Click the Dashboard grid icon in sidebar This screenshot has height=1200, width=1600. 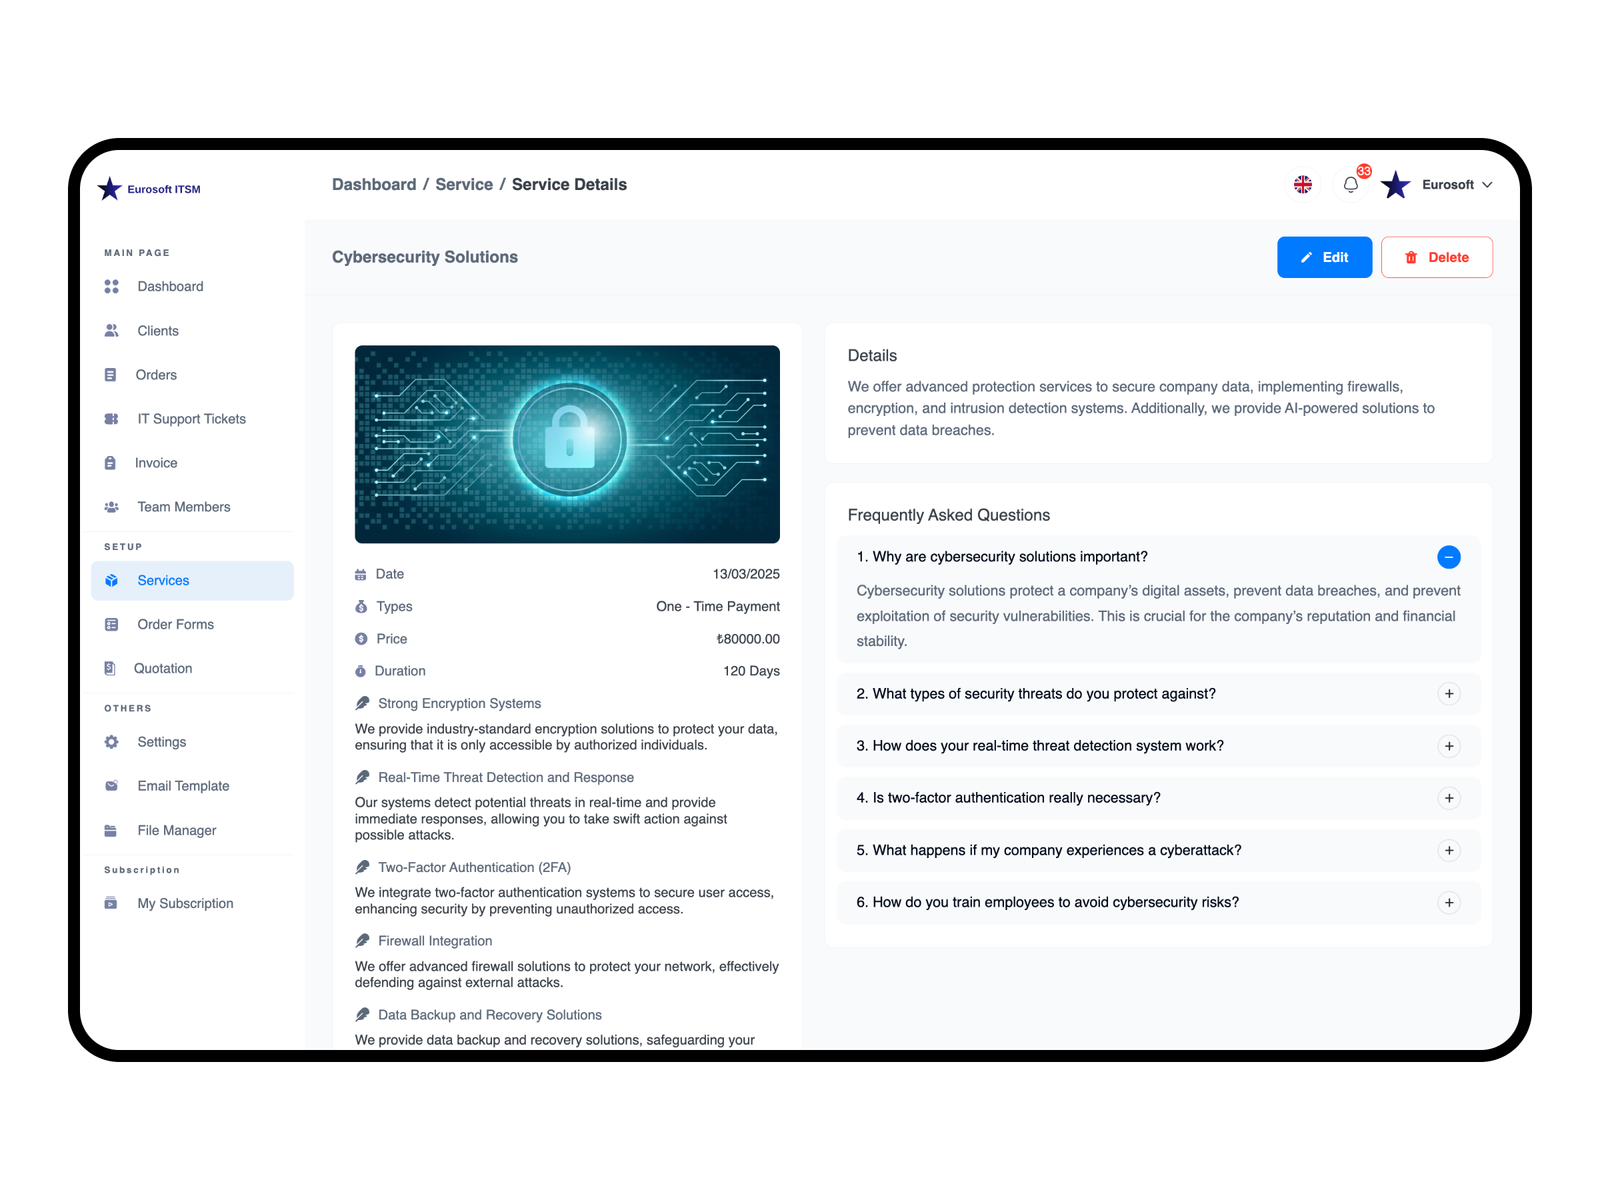(x=112, y=287)
